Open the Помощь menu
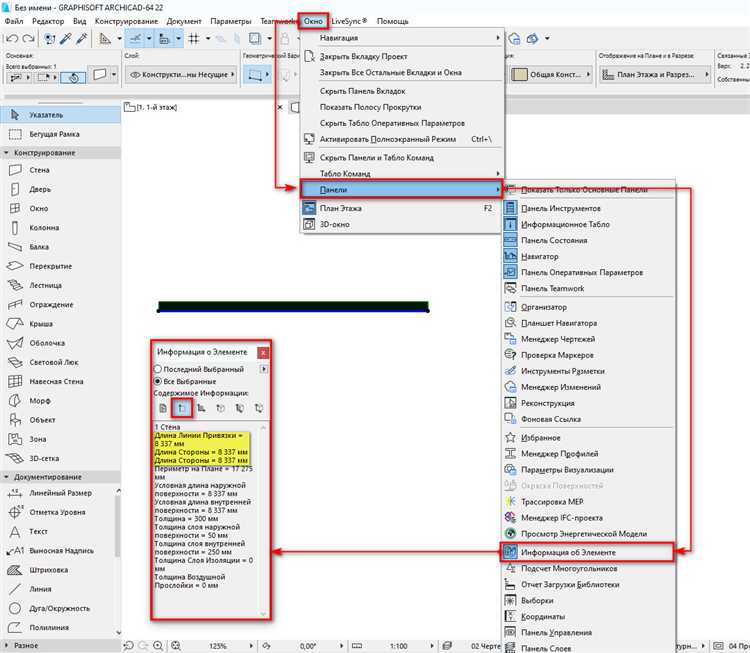 pos(393,21)
